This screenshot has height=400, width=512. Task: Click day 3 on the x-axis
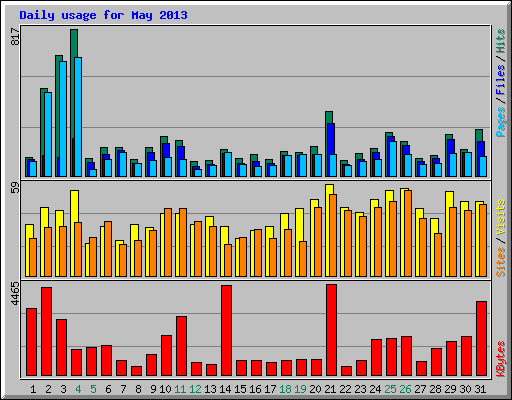tap(63, 389)
